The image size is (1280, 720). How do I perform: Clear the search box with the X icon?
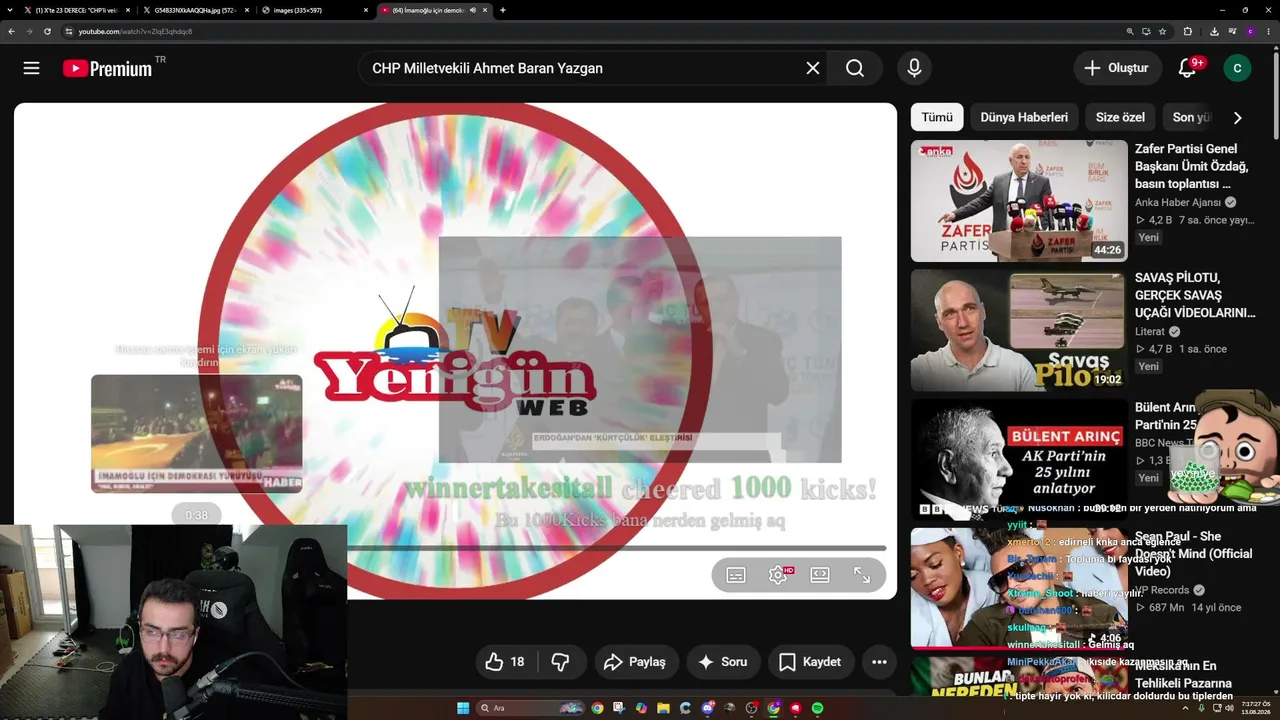pos(813,68)
